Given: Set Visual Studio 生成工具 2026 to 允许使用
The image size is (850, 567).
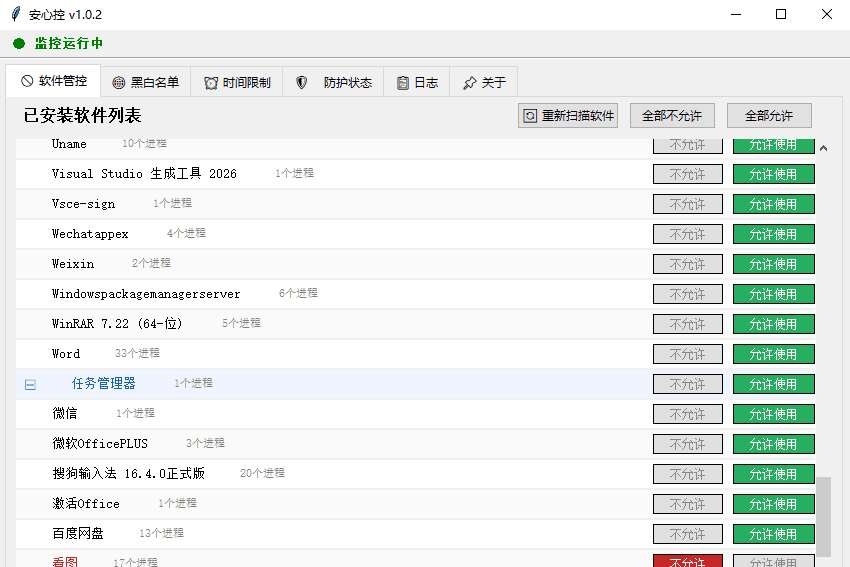Looking at the screenshot, I should pos(773,174).
